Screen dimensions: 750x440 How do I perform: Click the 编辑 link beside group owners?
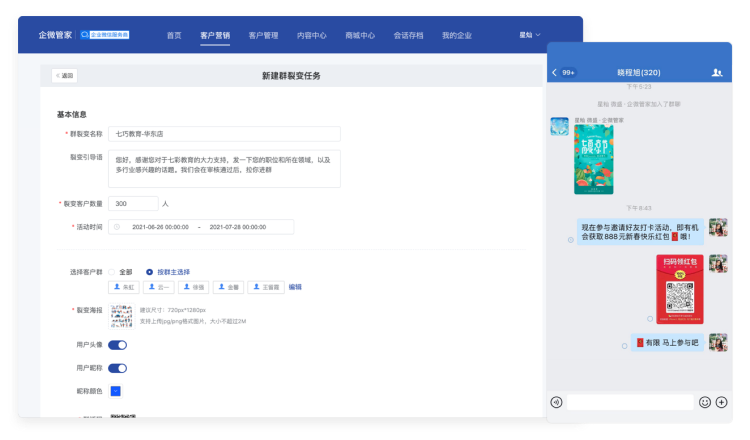click(x=295, y=287)
